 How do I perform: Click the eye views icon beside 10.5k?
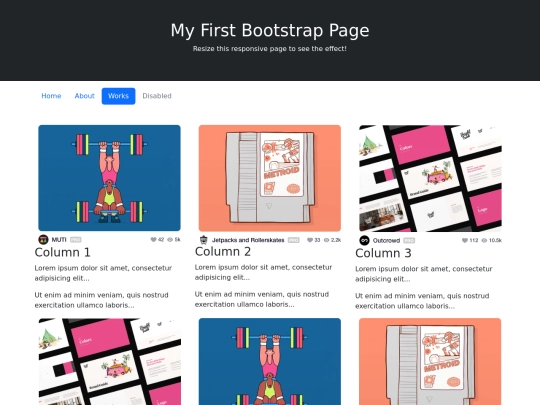click(x=484, y=240)
